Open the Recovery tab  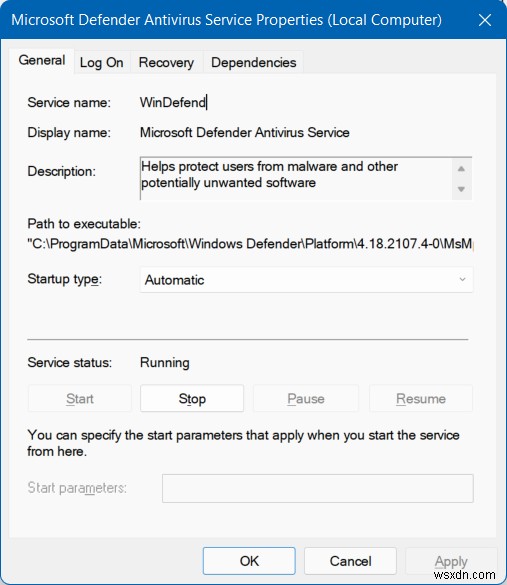pos(166,62)
